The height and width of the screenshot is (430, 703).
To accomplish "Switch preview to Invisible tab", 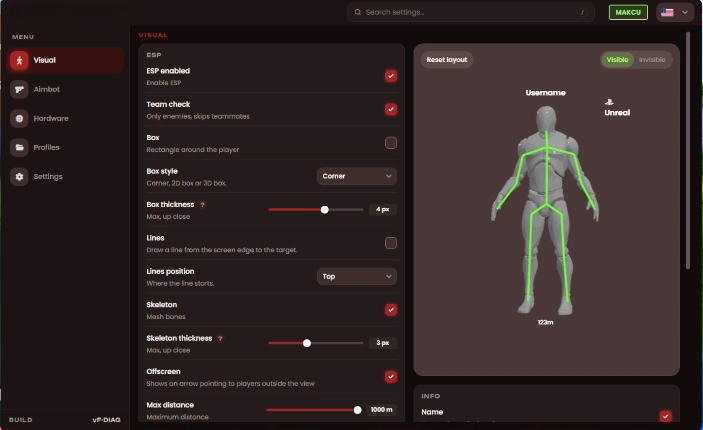I will tap(652, 60).
